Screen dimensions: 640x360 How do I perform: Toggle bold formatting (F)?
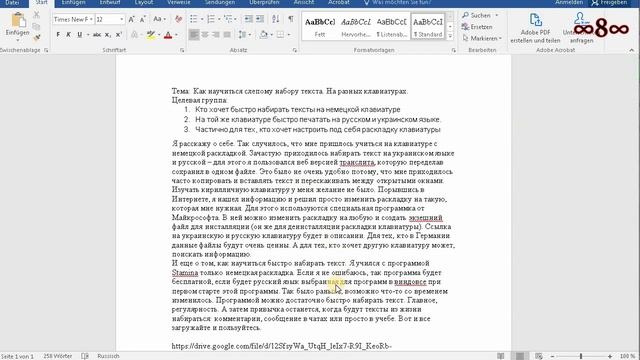click(x=58, y=35)
